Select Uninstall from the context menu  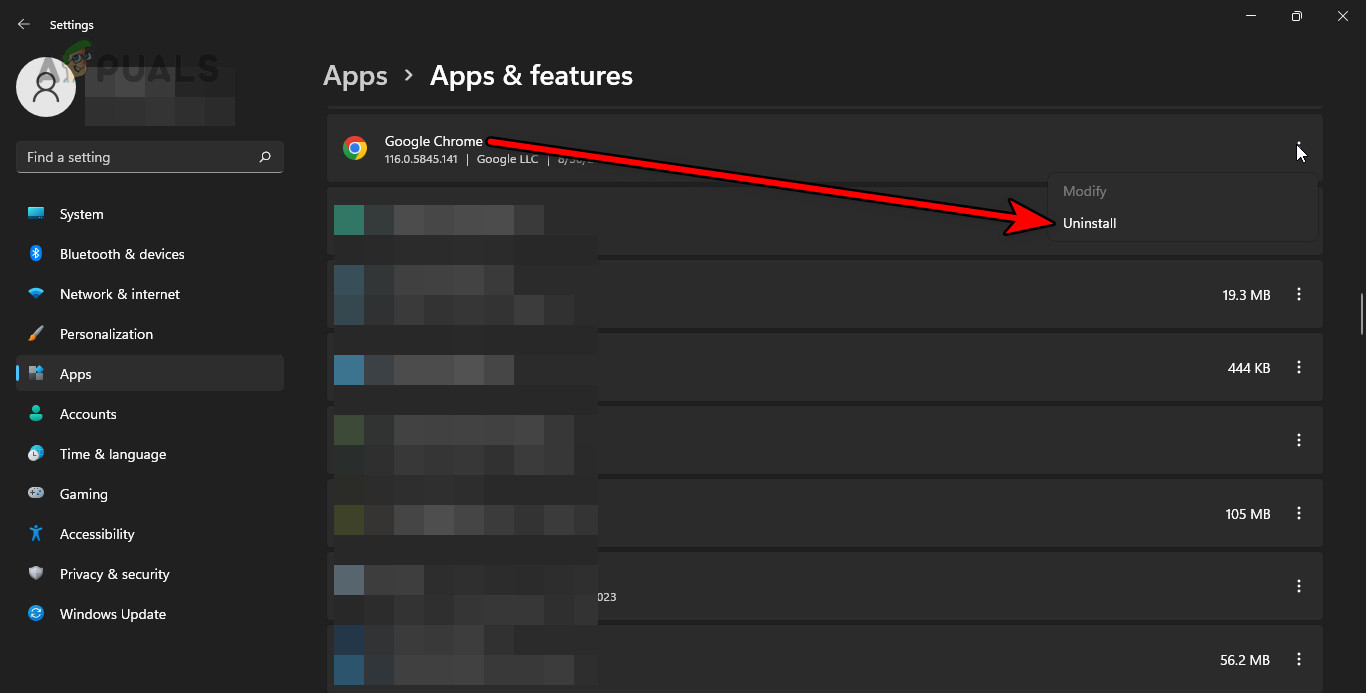(1089, 222)
